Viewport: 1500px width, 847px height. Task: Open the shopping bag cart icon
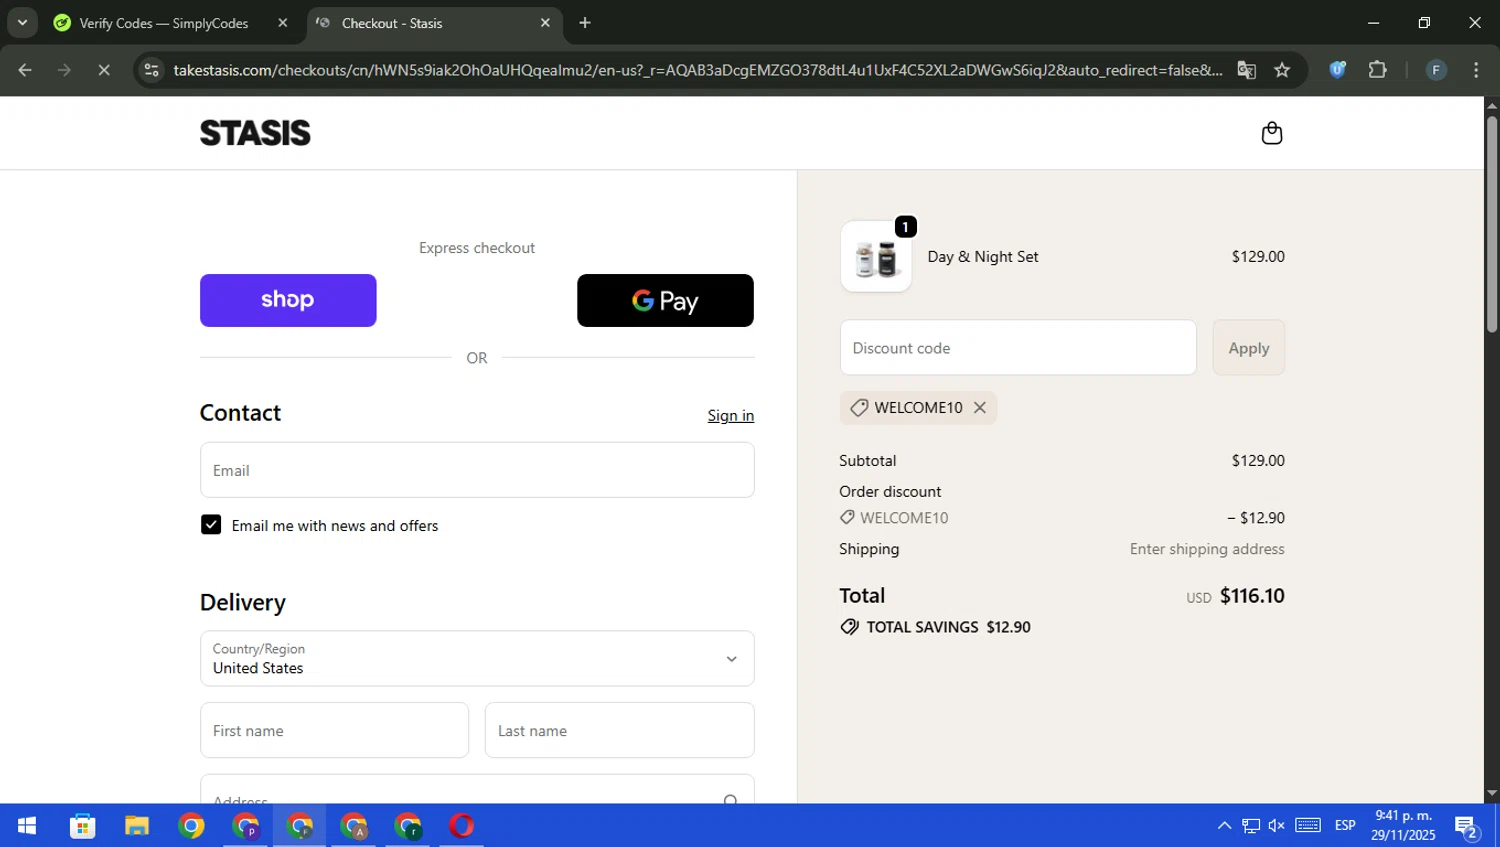pos(1271,133)
